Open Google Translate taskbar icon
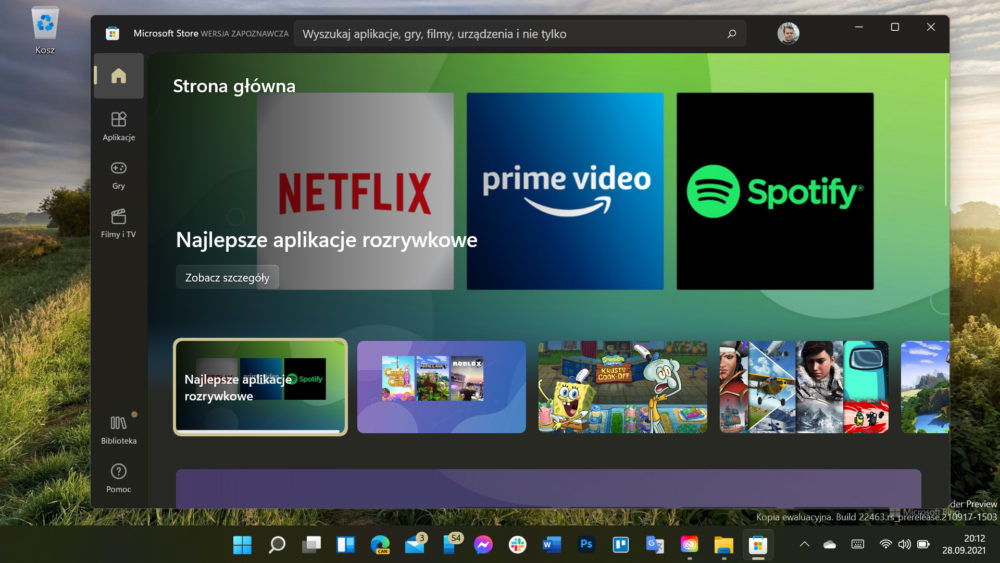Image resolution: width=1000 pixels, height=563 pixels. [655, 545]
